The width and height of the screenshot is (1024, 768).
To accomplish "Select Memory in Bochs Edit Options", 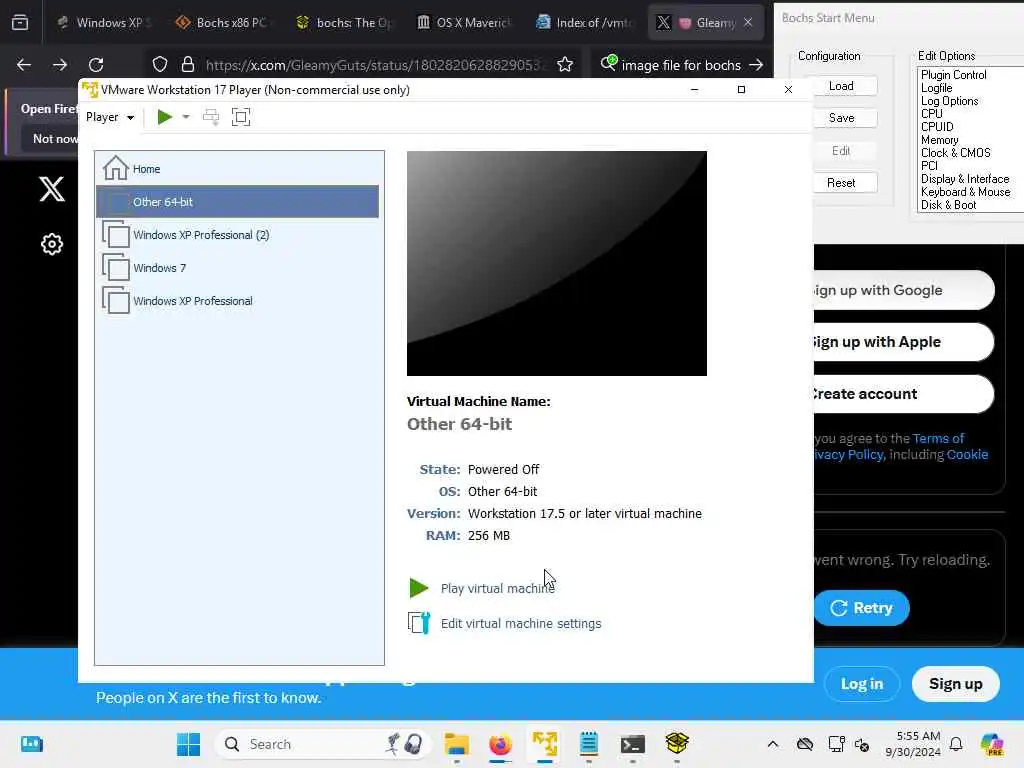I will (x=940, y=140).
